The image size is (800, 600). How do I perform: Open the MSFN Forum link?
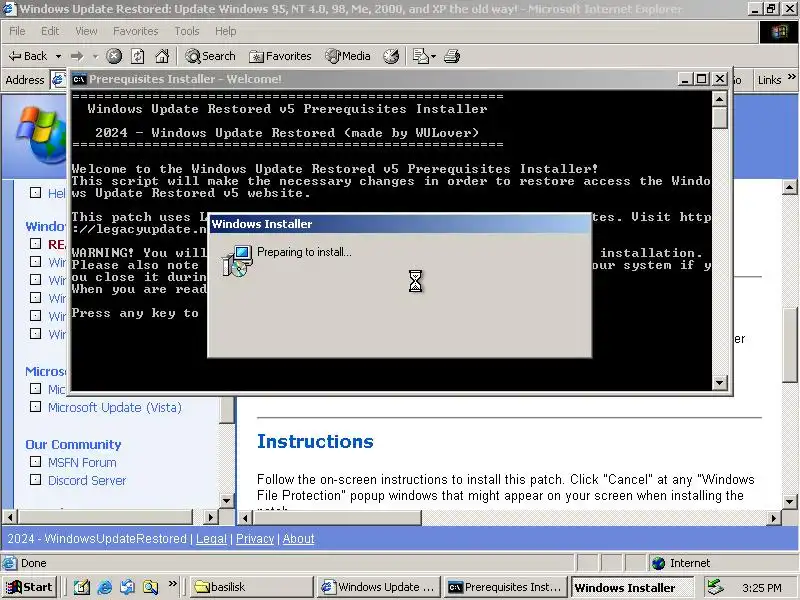(82, 463)
